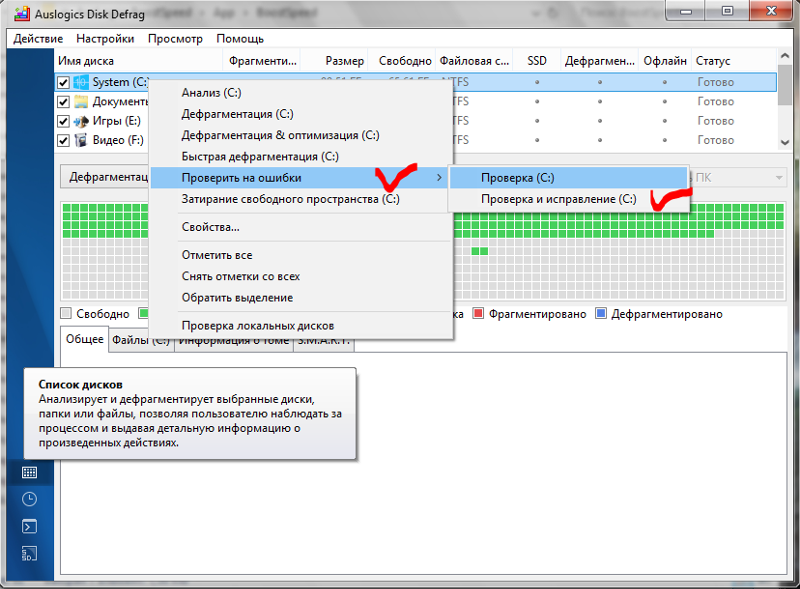Sort by Имя диска column header

138,61
